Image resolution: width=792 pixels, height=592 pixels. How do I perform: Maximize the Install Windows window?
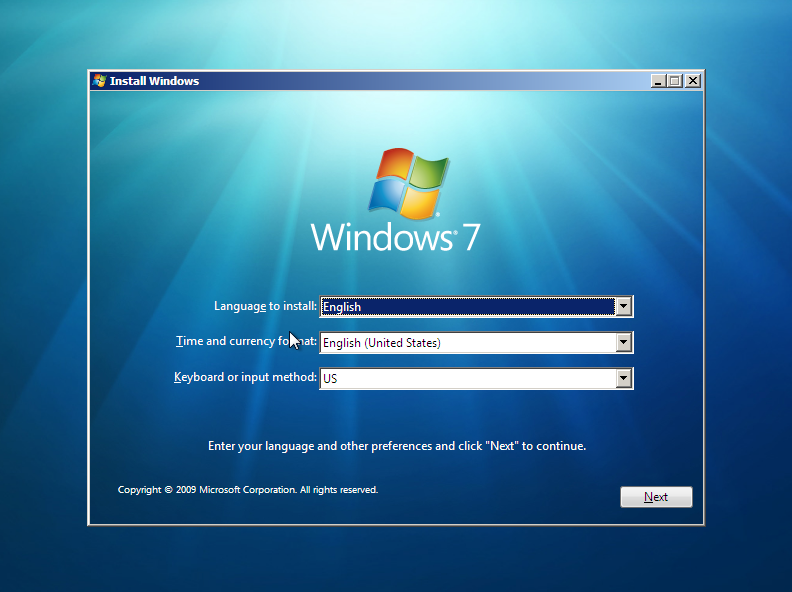[675, 81]
